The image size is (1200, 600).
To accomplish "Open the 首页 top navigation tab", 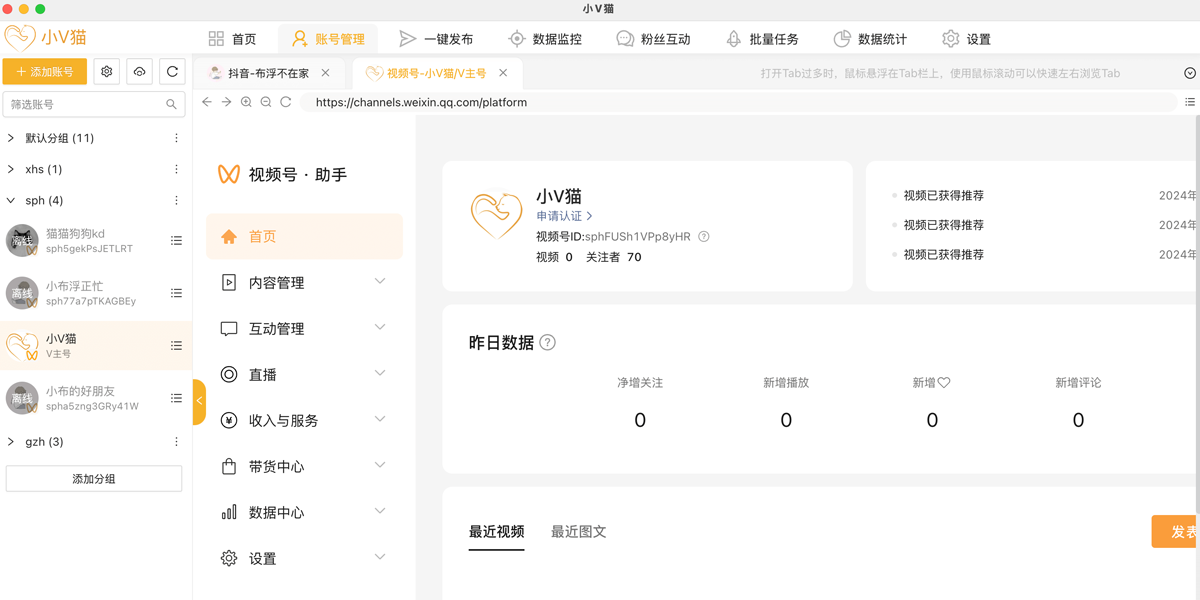I will [x=232, y=39].
